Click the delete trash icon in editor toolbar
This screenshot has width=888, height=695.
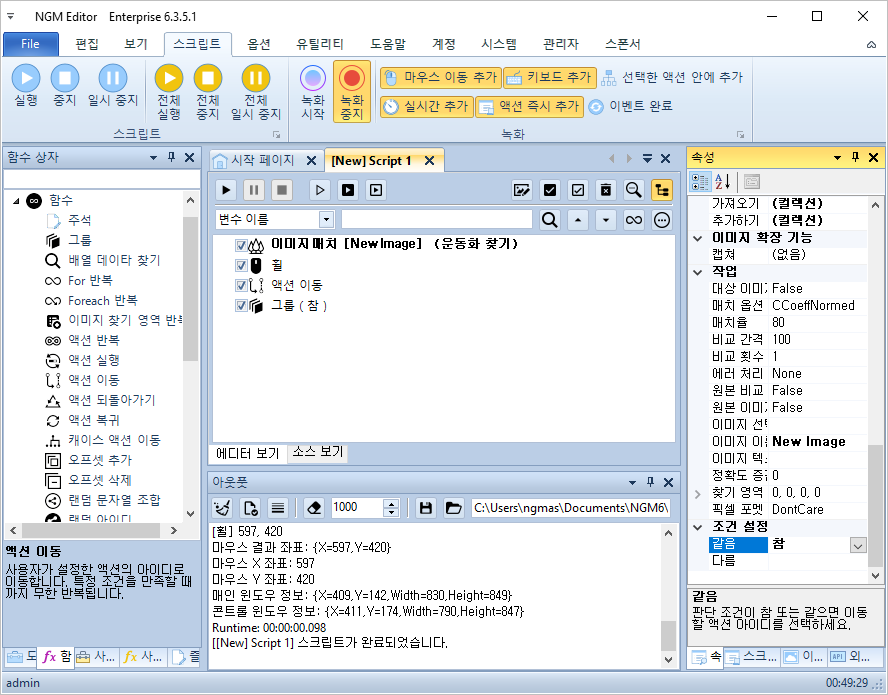(x=605, y=190)
